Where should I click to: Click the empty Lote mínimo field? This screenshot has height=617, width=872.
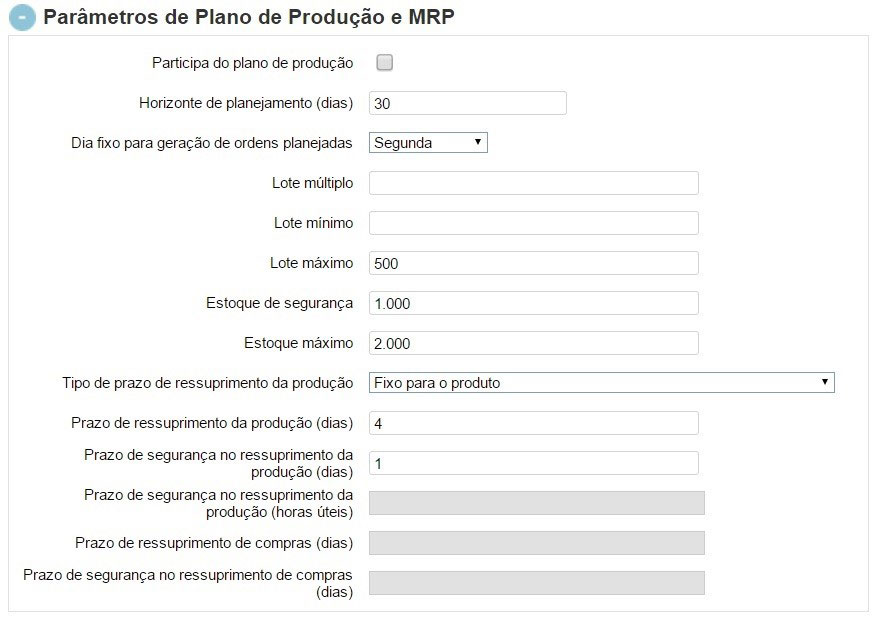pyautogui.click(x=534, y=222)
